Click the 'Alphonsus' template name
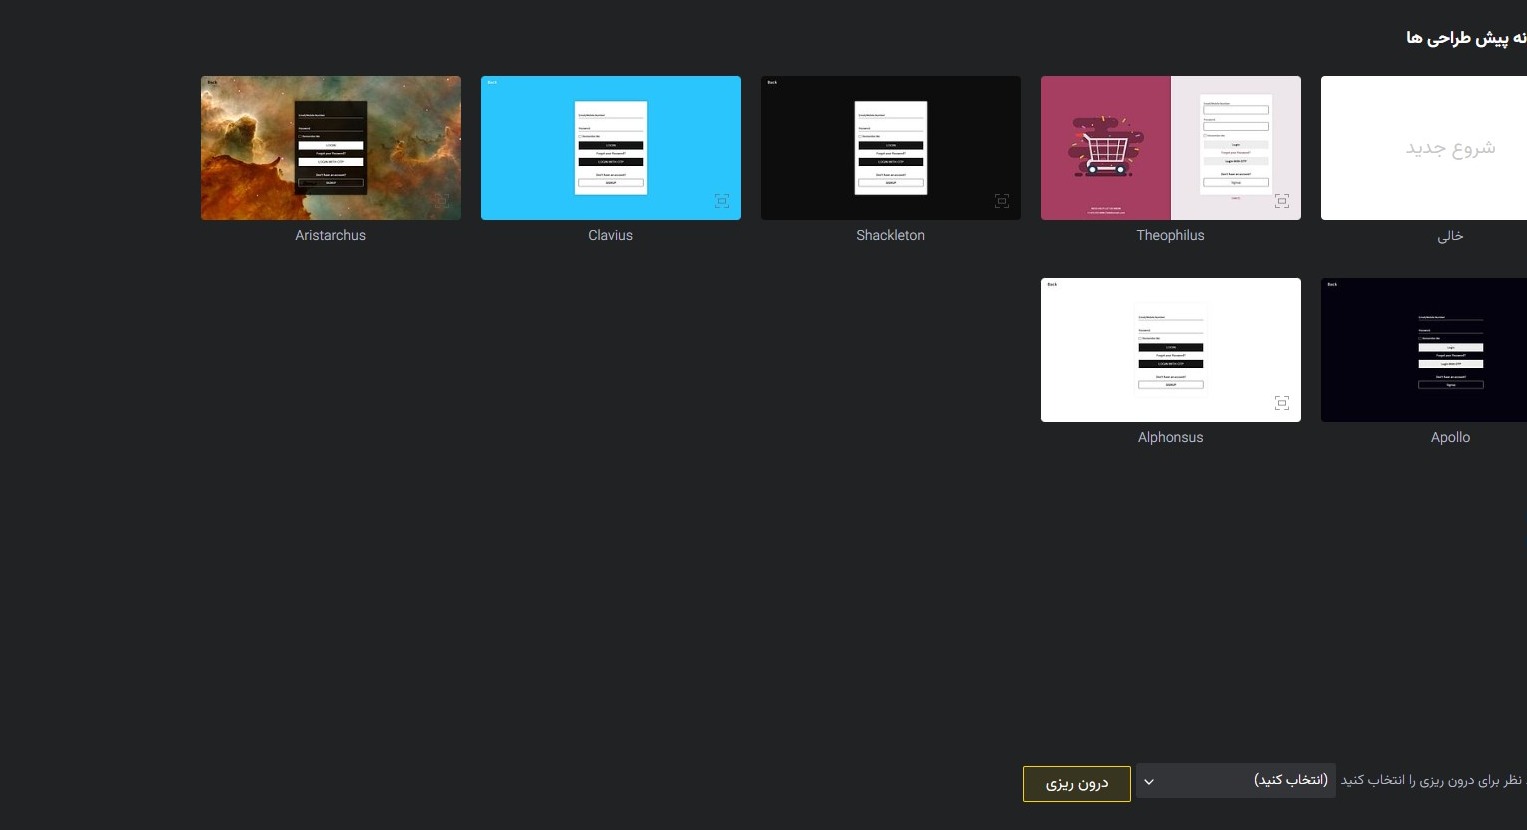 1170,438
